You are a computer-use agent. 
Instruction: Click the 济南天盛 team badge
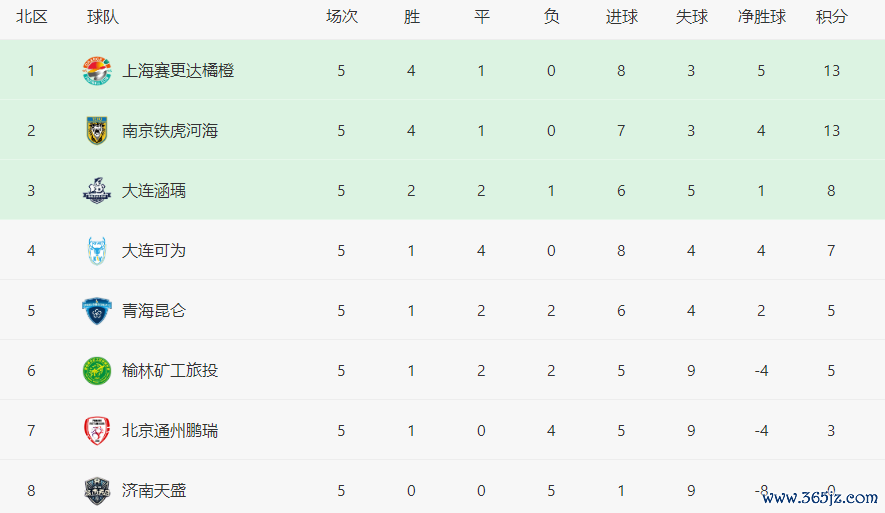point(97,491)
